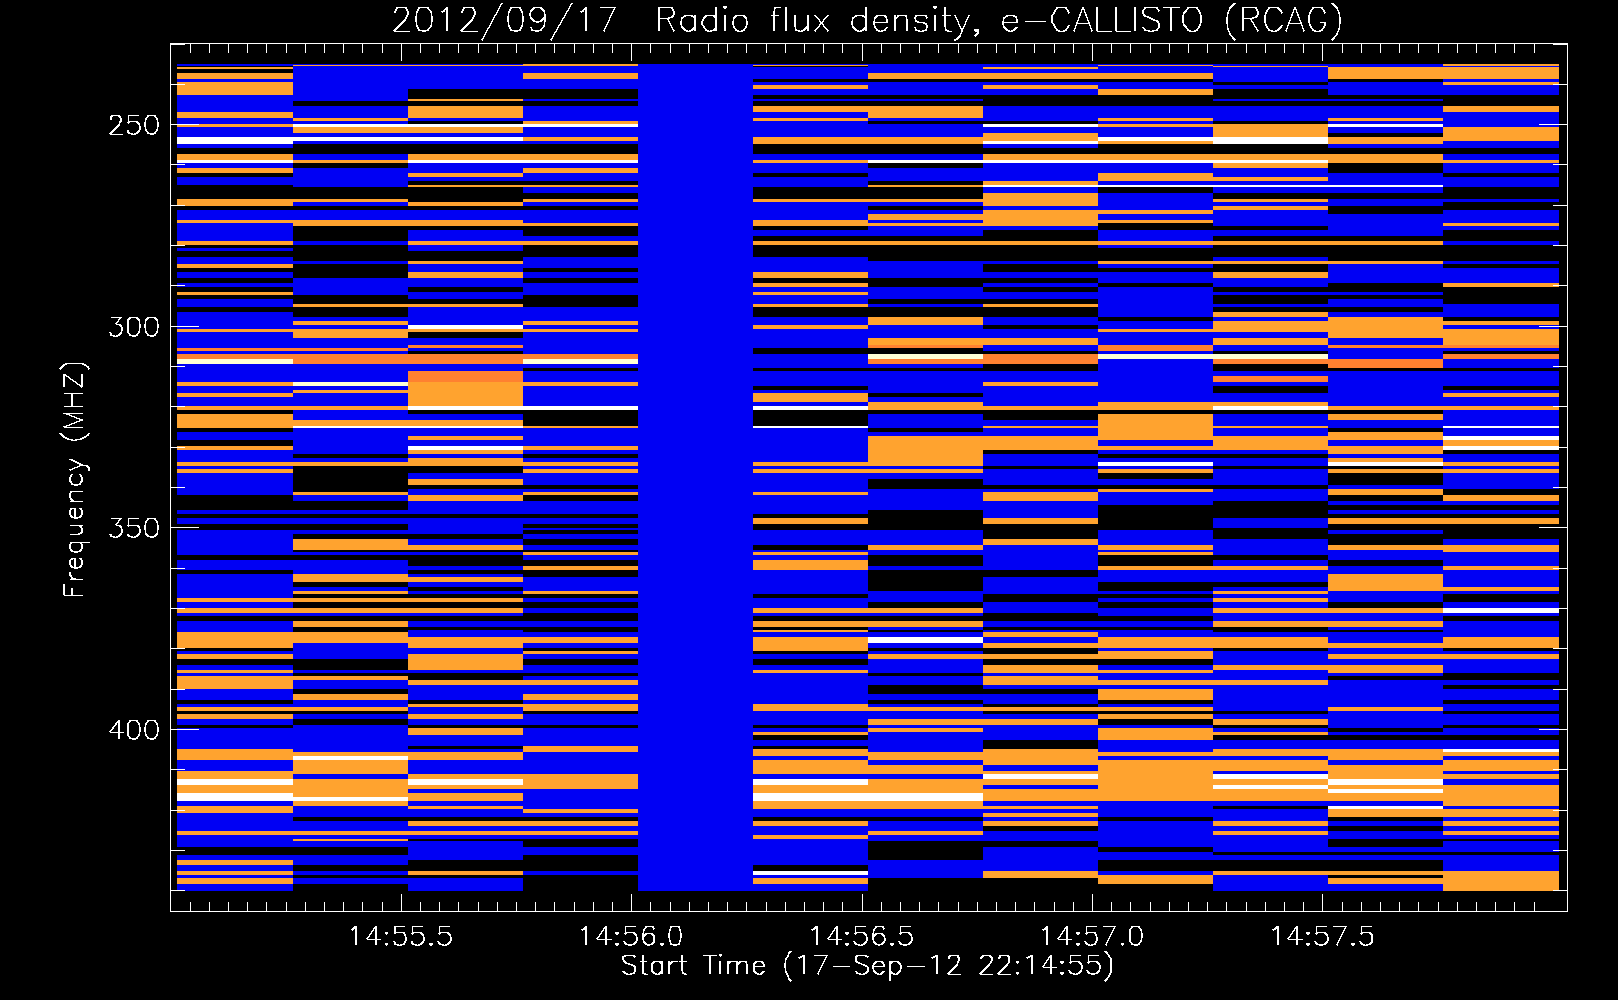Click the solid blue data gap column

click(x=695, y=477)
